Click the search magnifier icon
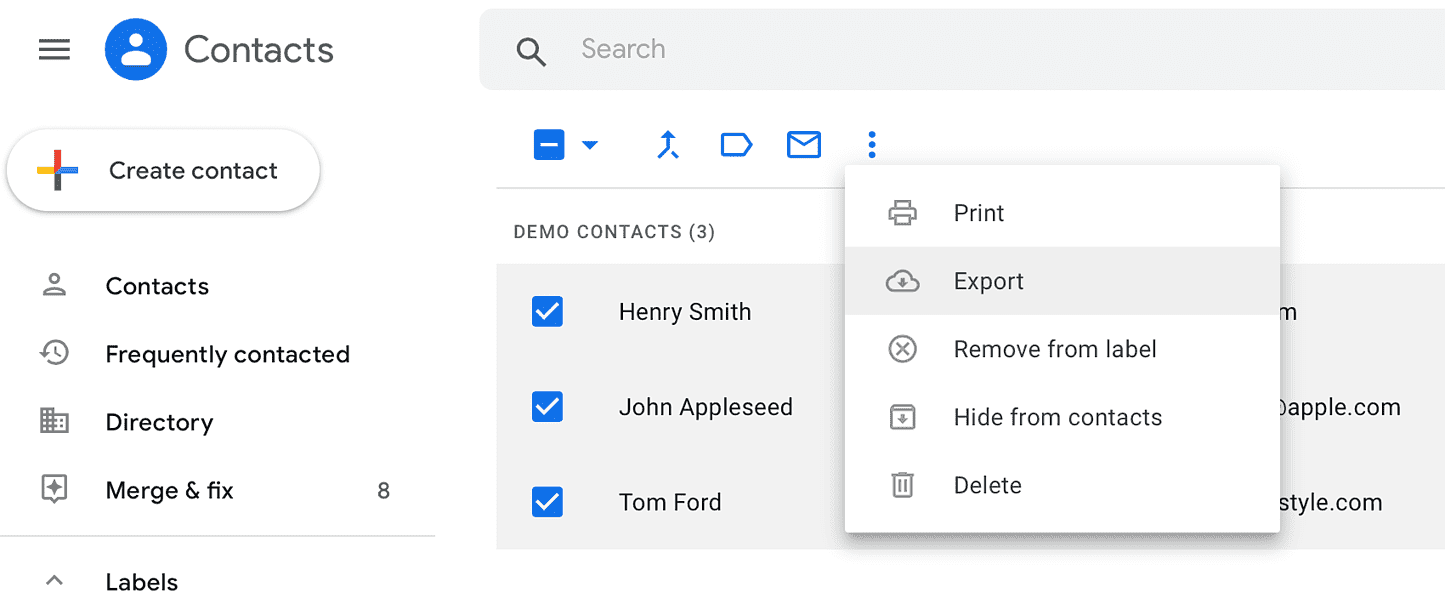The height and width of the screenshot is (604, 1445). pos(531,51)
